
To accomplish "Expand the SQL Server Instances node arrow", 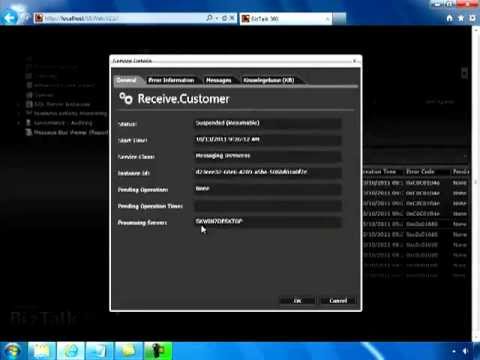I will [19, 104].
